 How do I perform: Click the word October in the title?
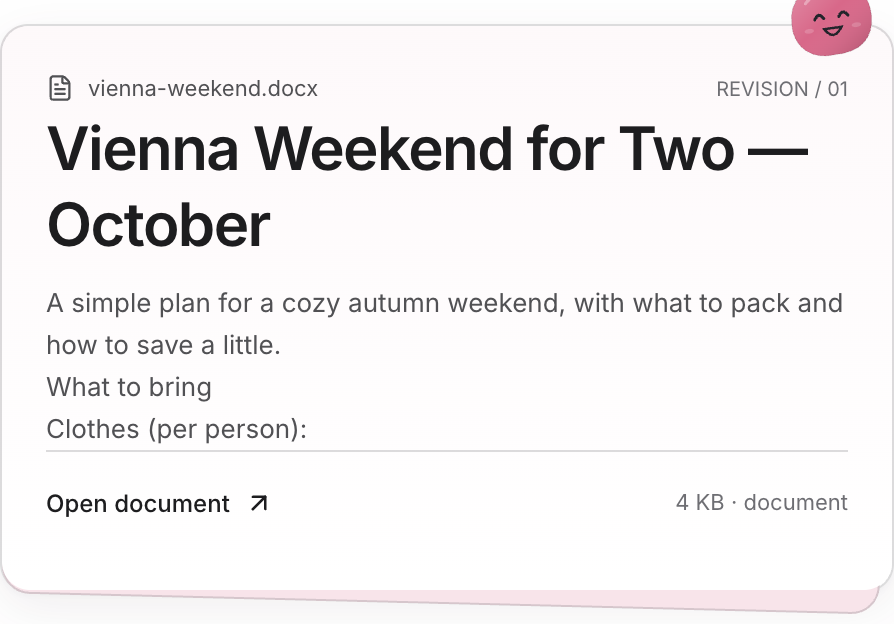[159, 225]
